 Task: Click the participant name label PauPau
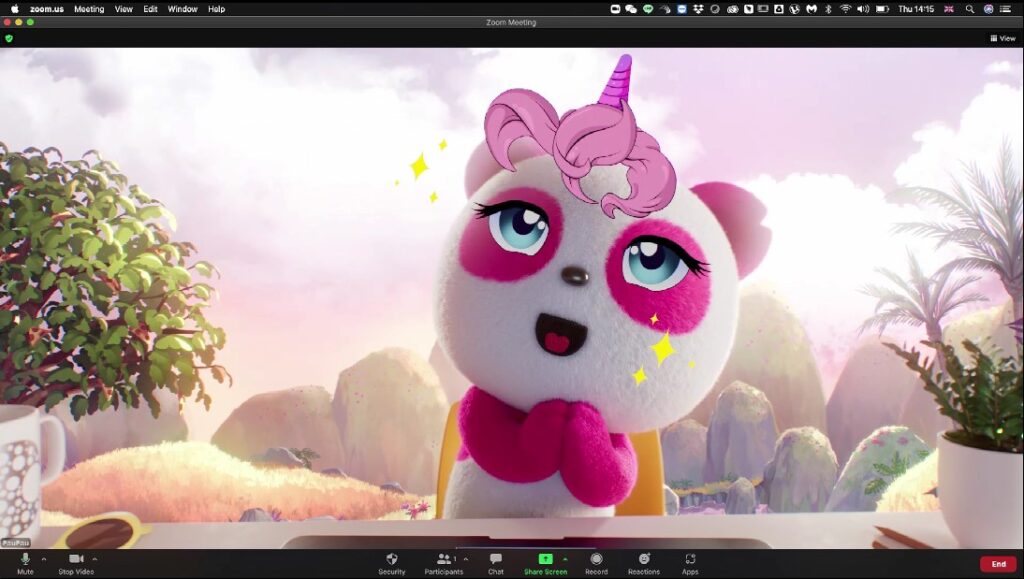16,542
